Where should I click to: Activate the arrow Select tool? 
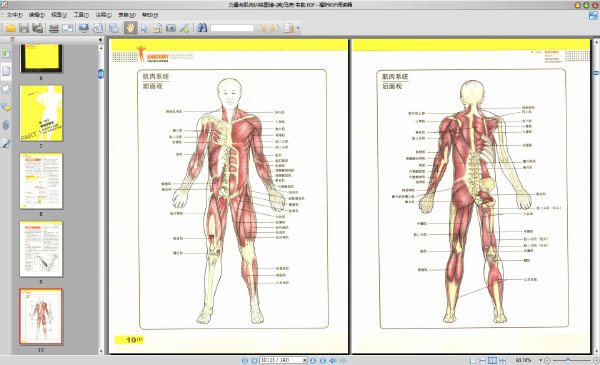[x=144, y=28]
